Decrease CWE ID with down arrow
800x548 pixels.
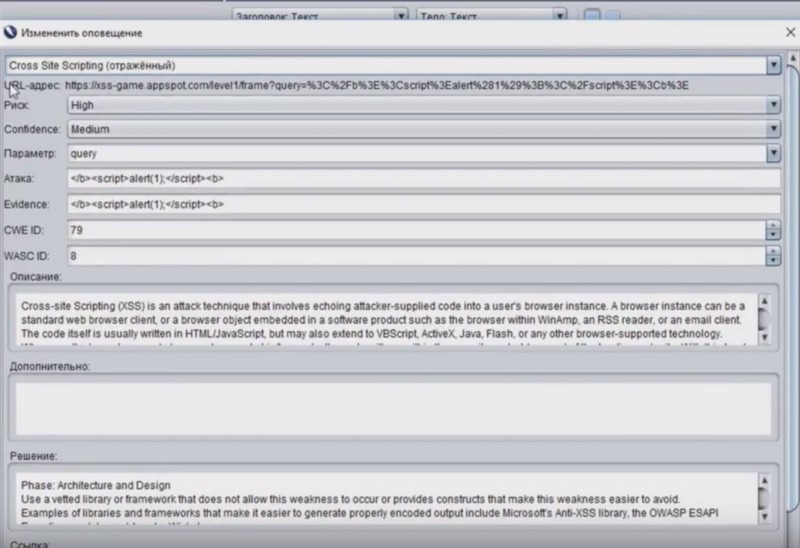773,235
